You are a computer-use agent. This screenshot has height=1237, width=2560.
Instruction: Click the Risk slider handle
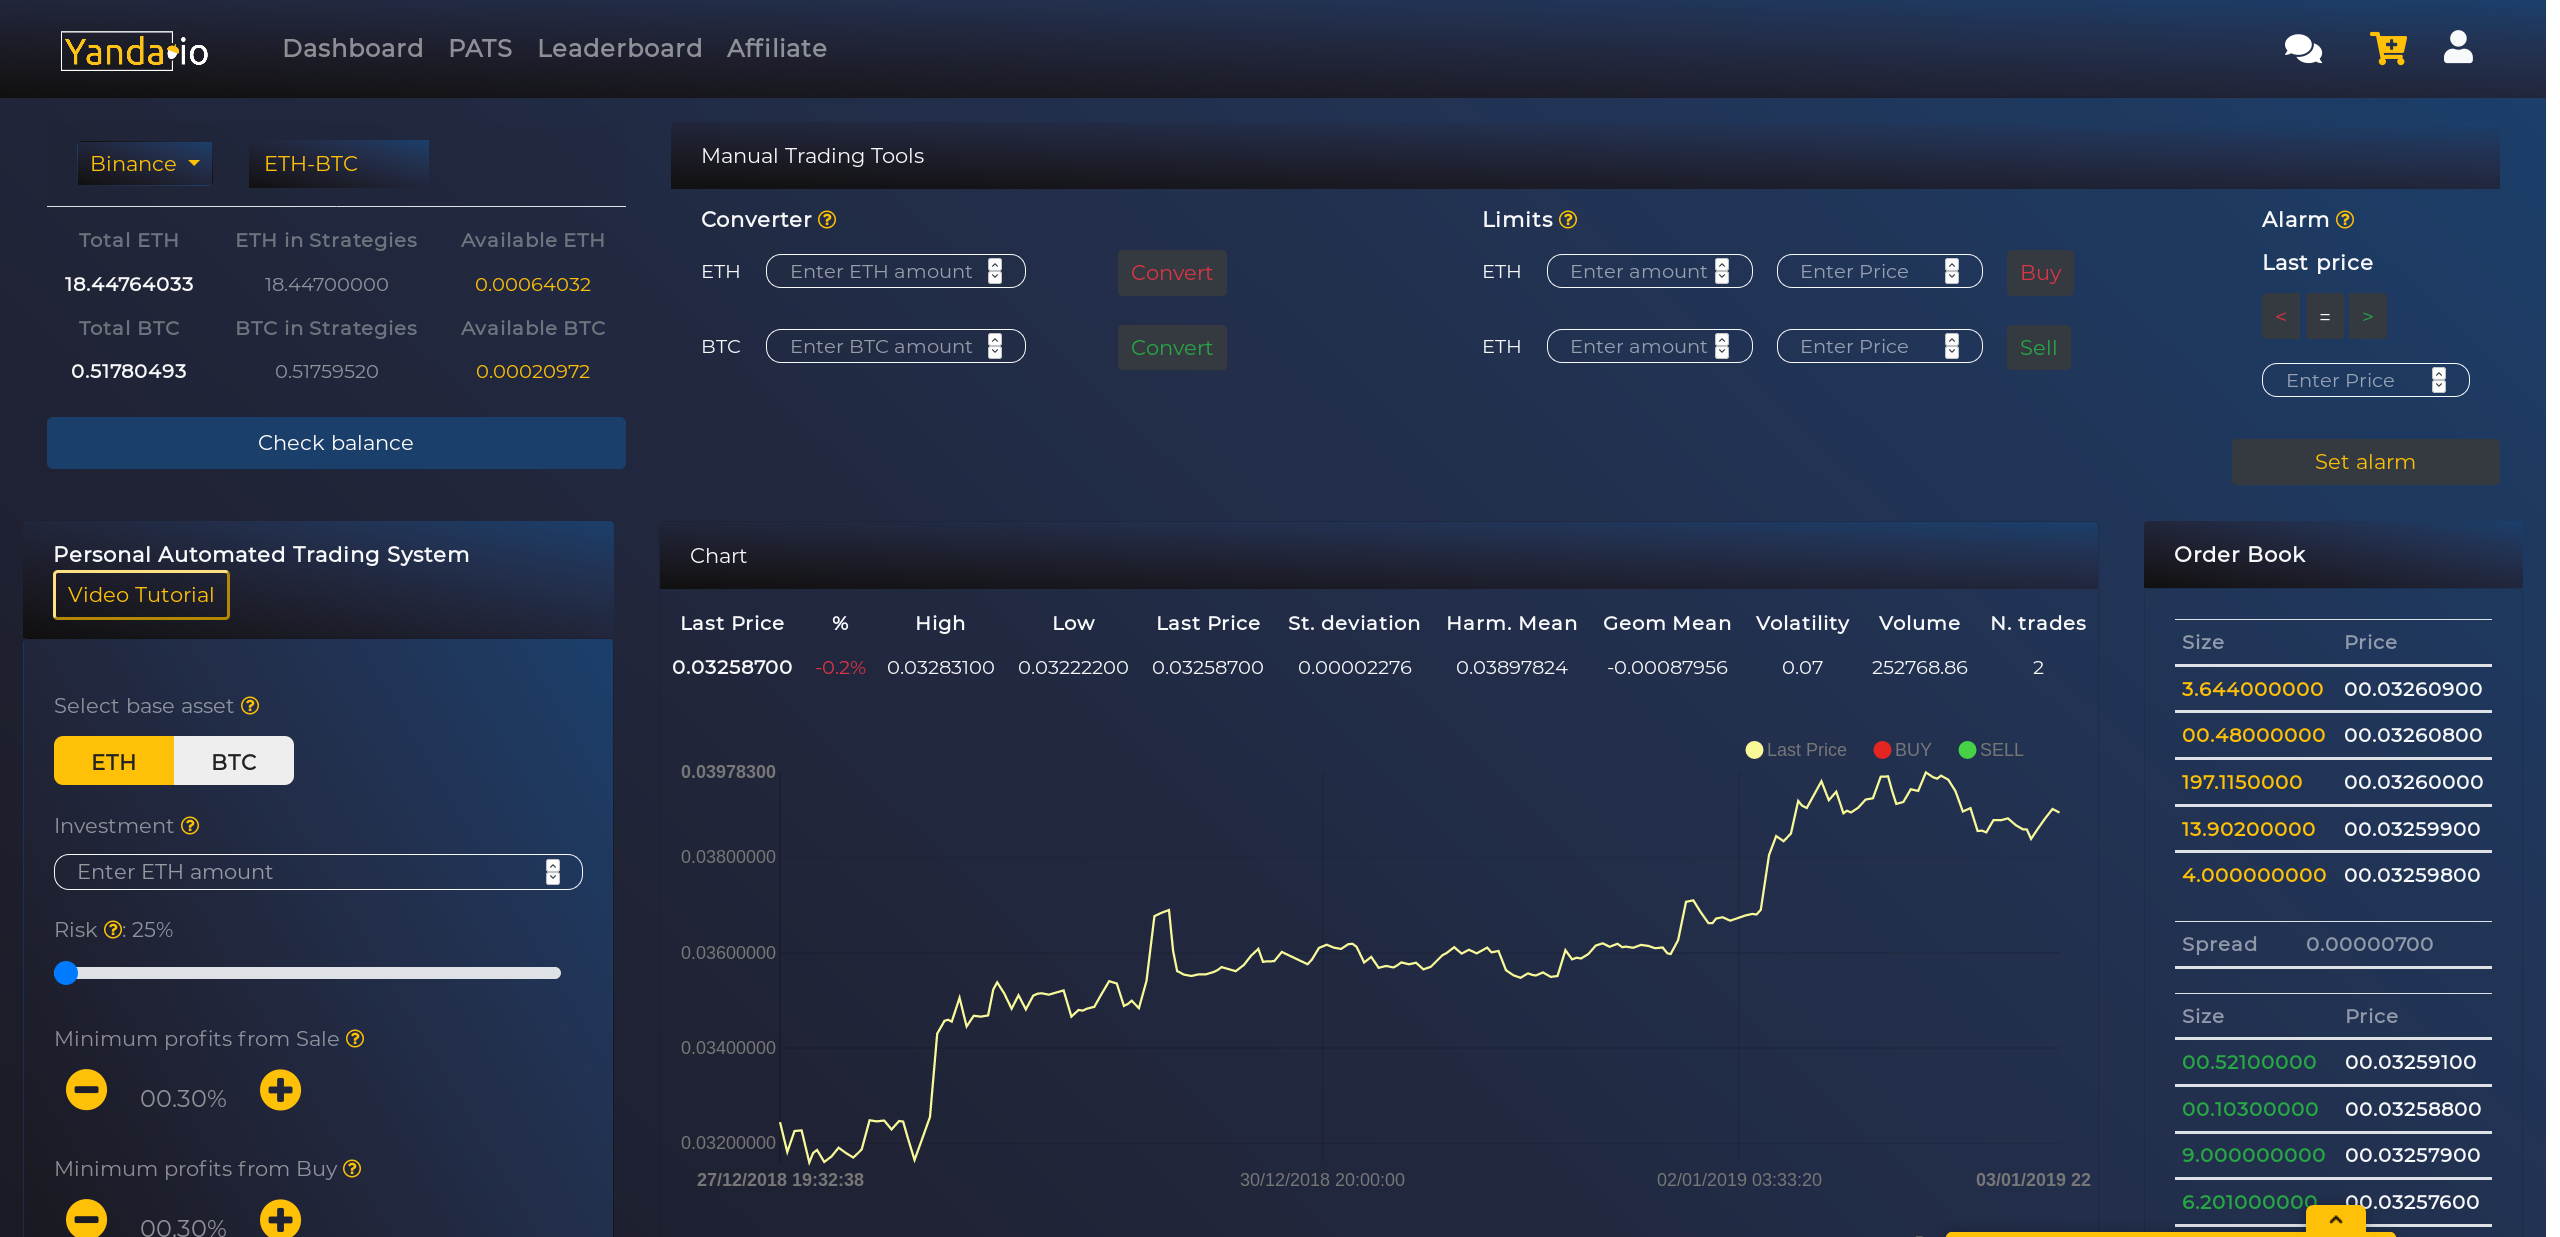(x=66, y=973)
